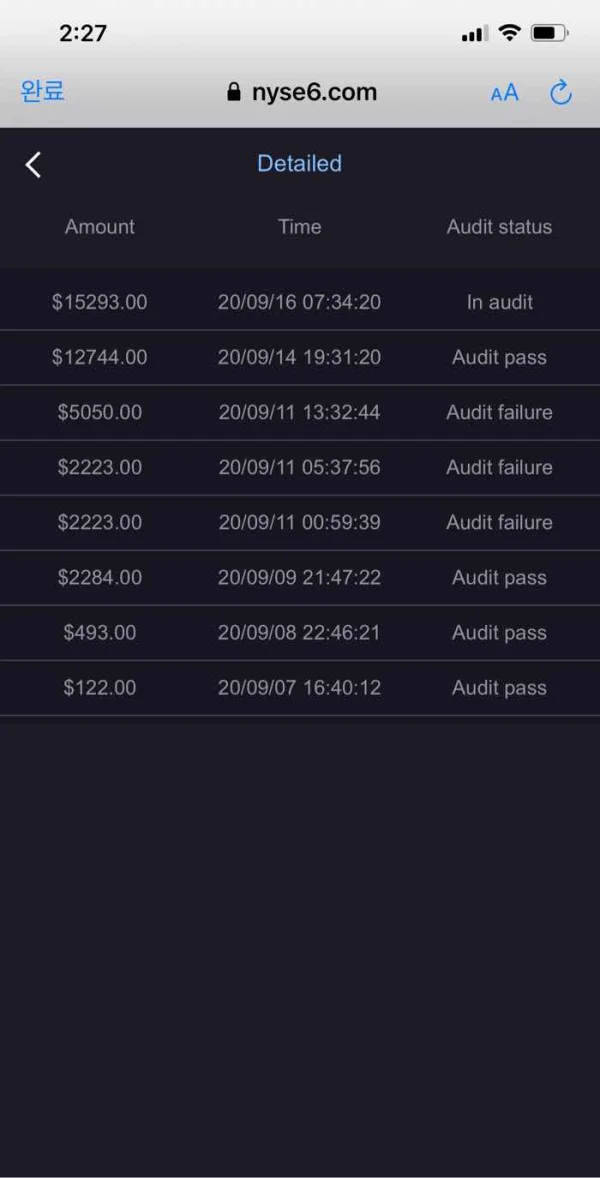Open the $12744.00 transaction amount
Screen dimensions: 600x1178
tap(100, 357)
